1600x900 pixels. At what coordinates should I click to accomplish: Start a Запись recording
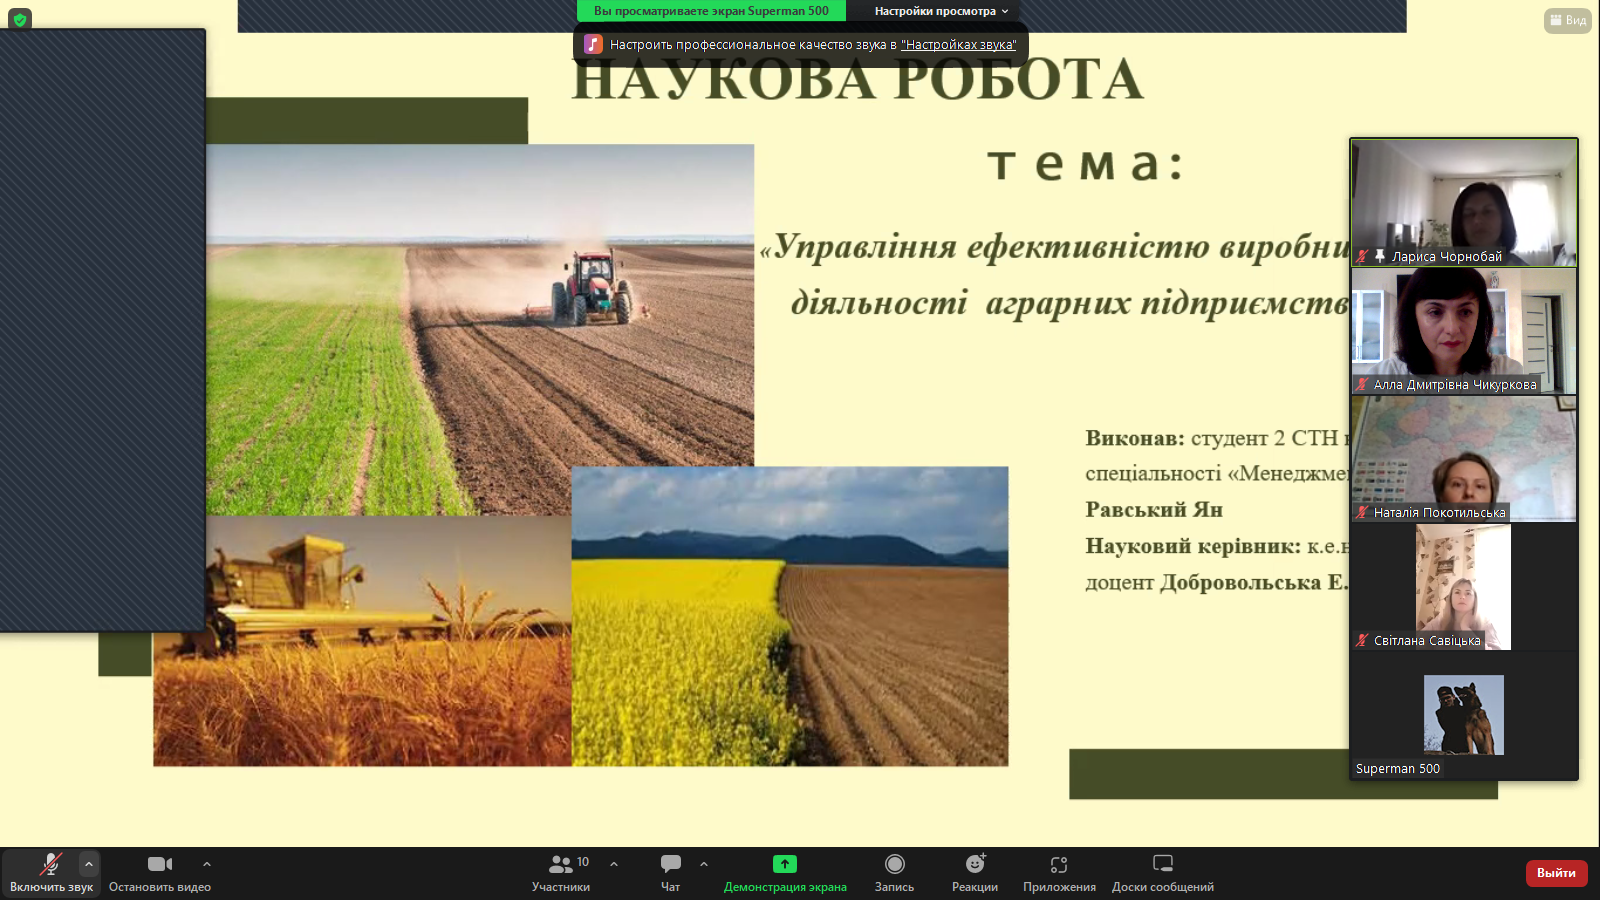[893, 872]
